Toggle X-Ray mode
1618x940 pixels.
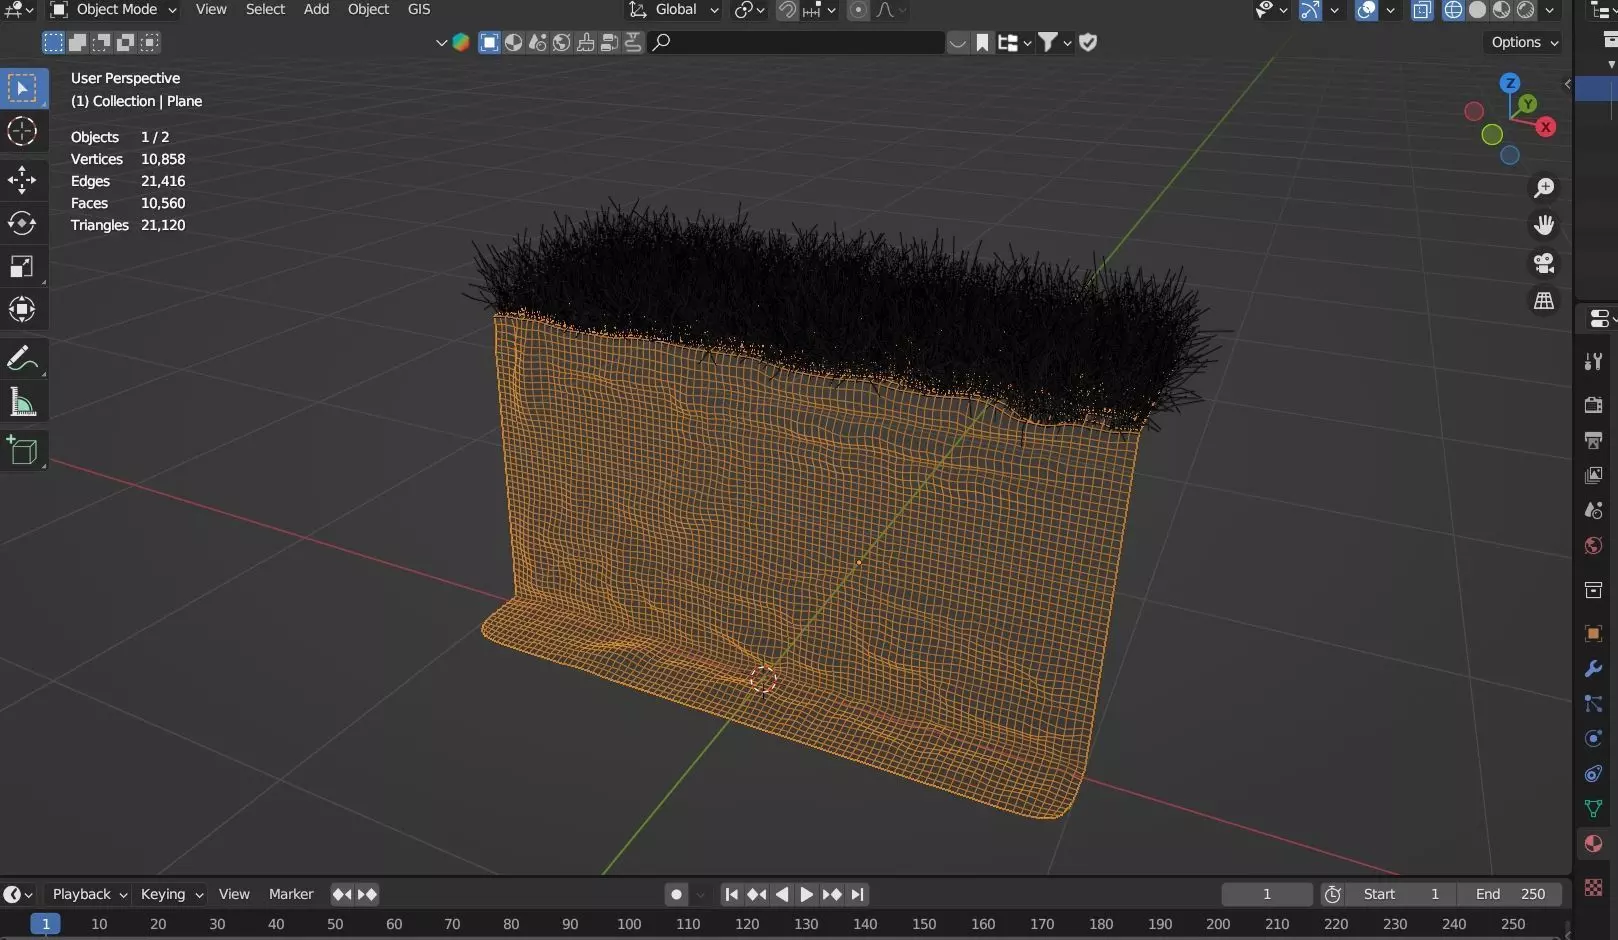click(1422, 10)
